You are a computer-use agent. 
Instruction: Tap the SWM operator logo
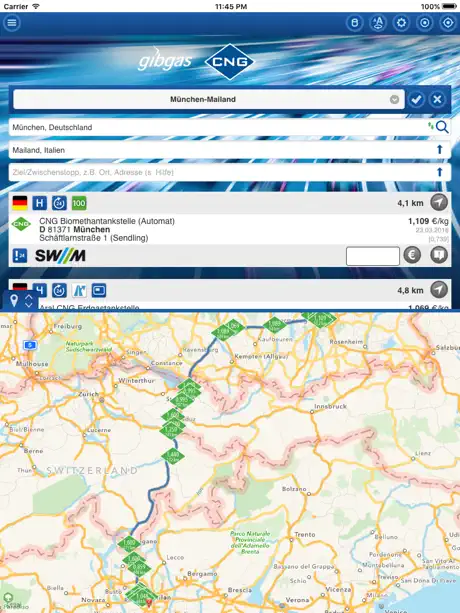[60, 256]
